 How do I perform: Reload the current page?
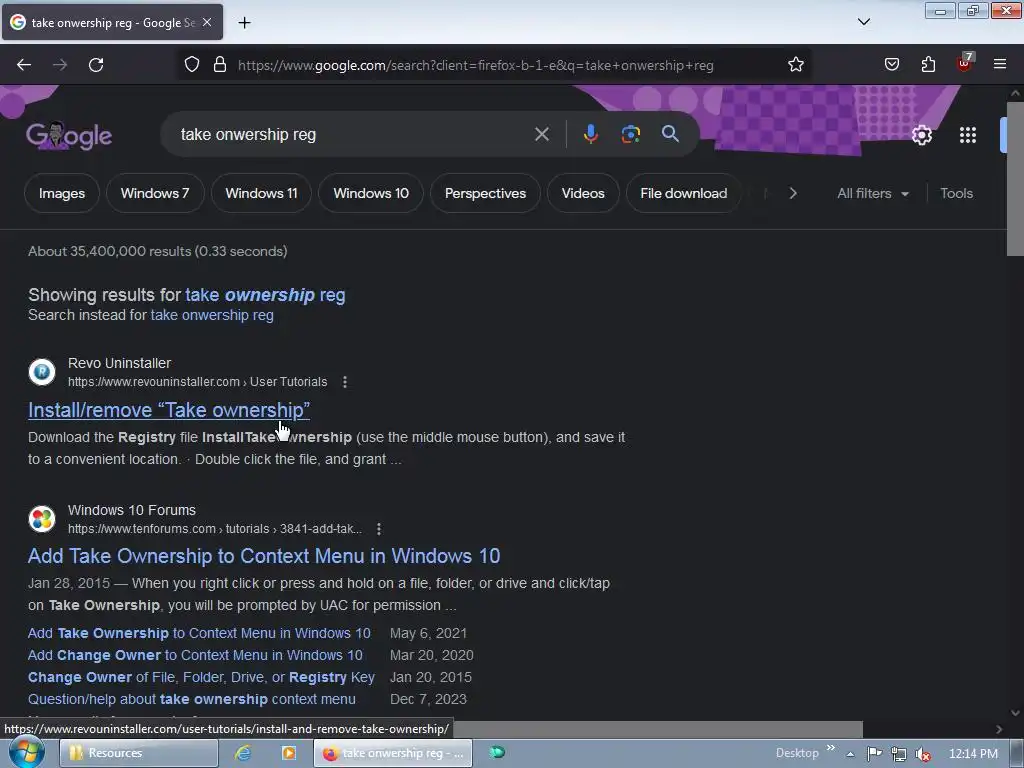click(96, 65)
